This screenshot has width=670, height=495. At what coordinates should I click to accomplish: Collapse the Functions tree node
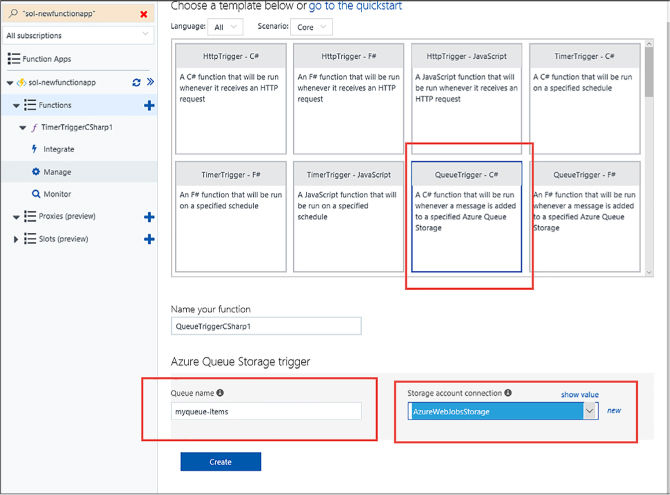click(16, 106)
